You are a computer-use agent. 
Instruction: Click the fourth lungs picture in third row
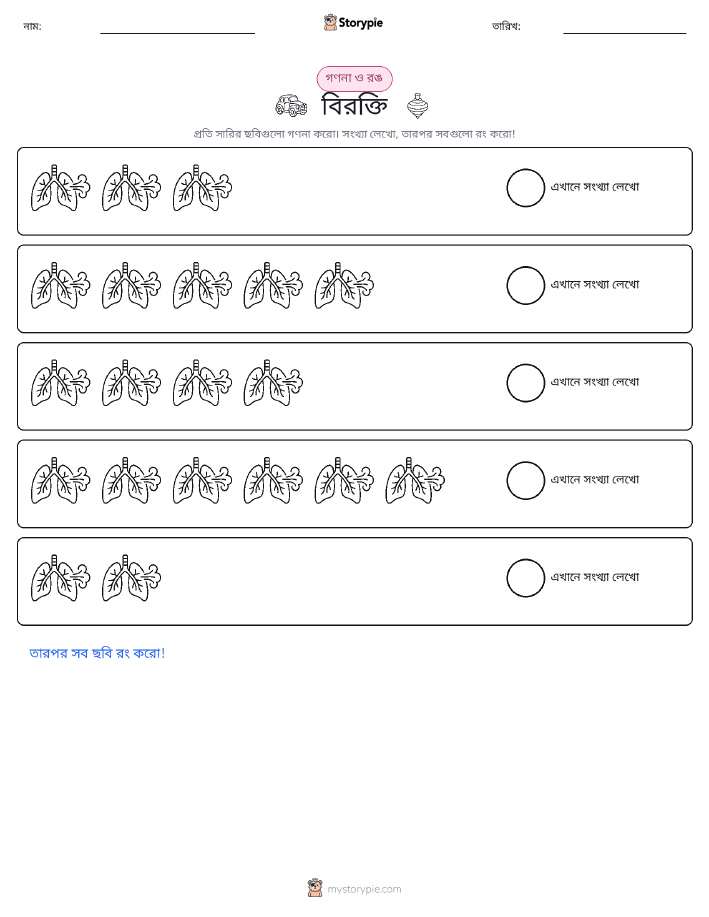273,383
